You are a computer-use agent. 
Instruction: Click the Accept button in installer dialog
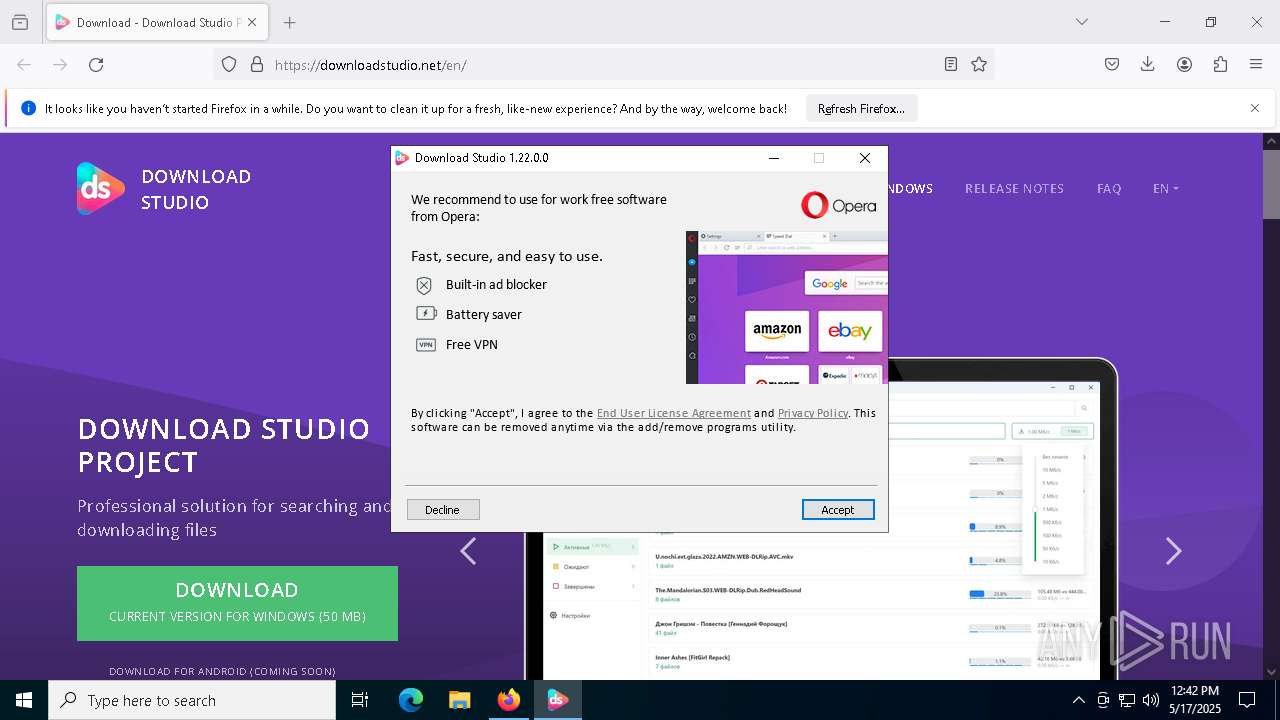pos(838,510)
